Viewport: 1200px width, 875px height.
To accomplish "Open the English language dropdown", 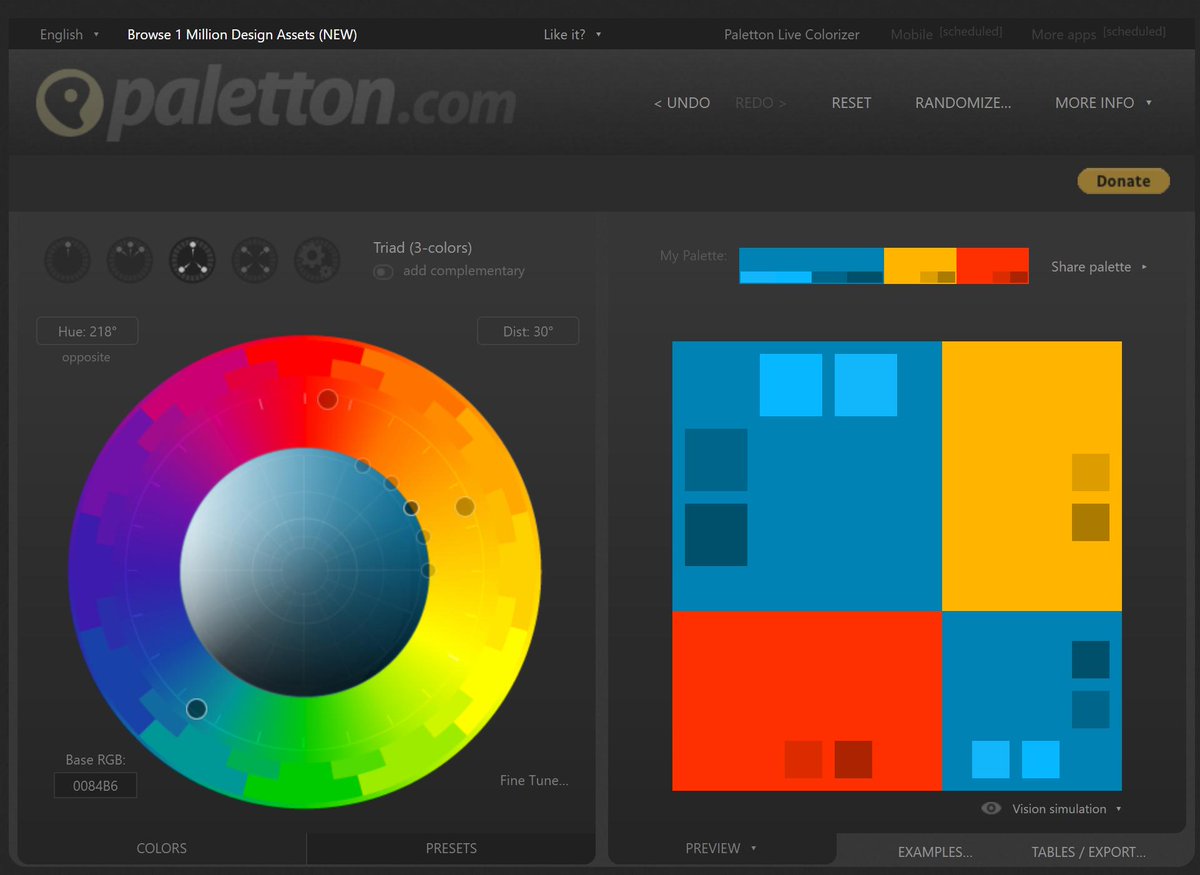I will tap(69, 34).
